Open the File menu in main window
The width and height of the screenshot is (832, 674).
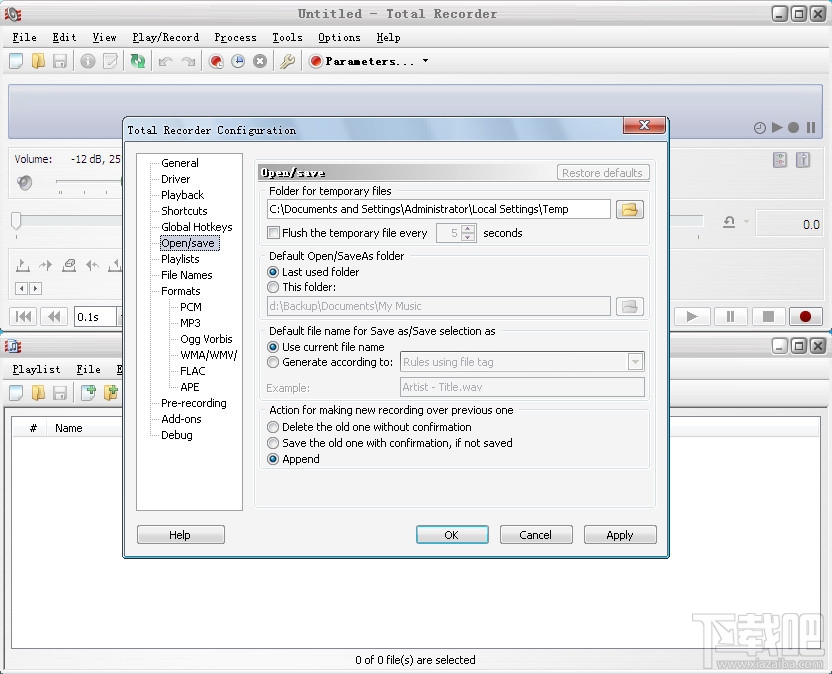[24, 37]
